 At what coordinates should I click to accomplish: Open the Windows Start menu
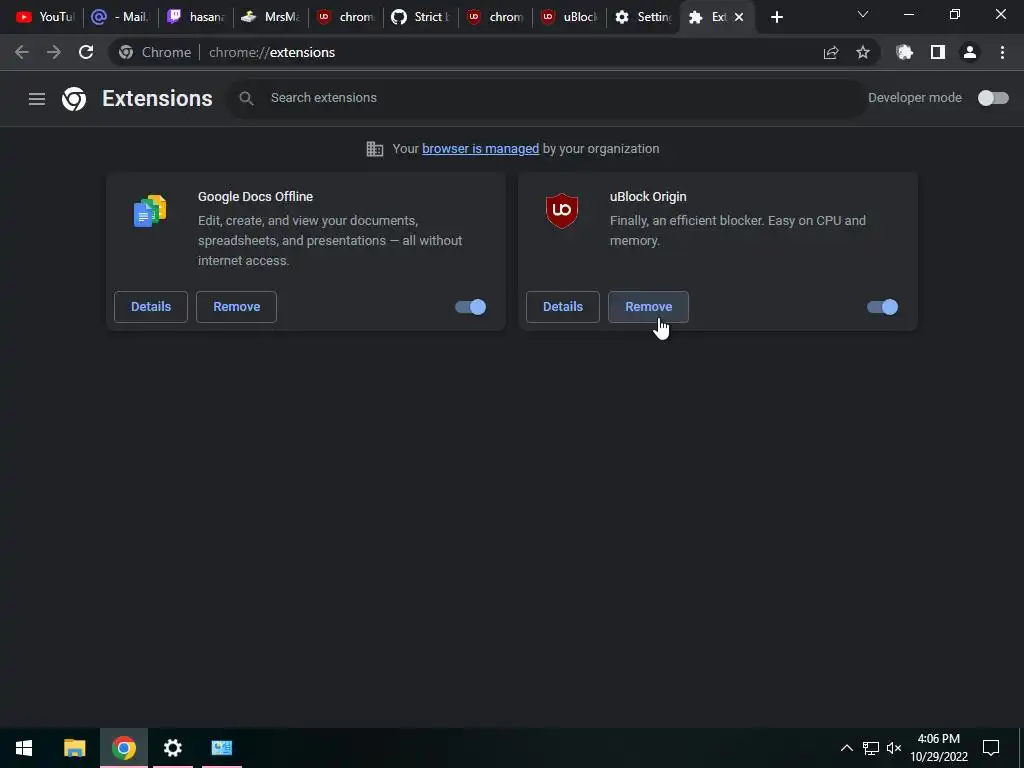[x=24, y=748]
